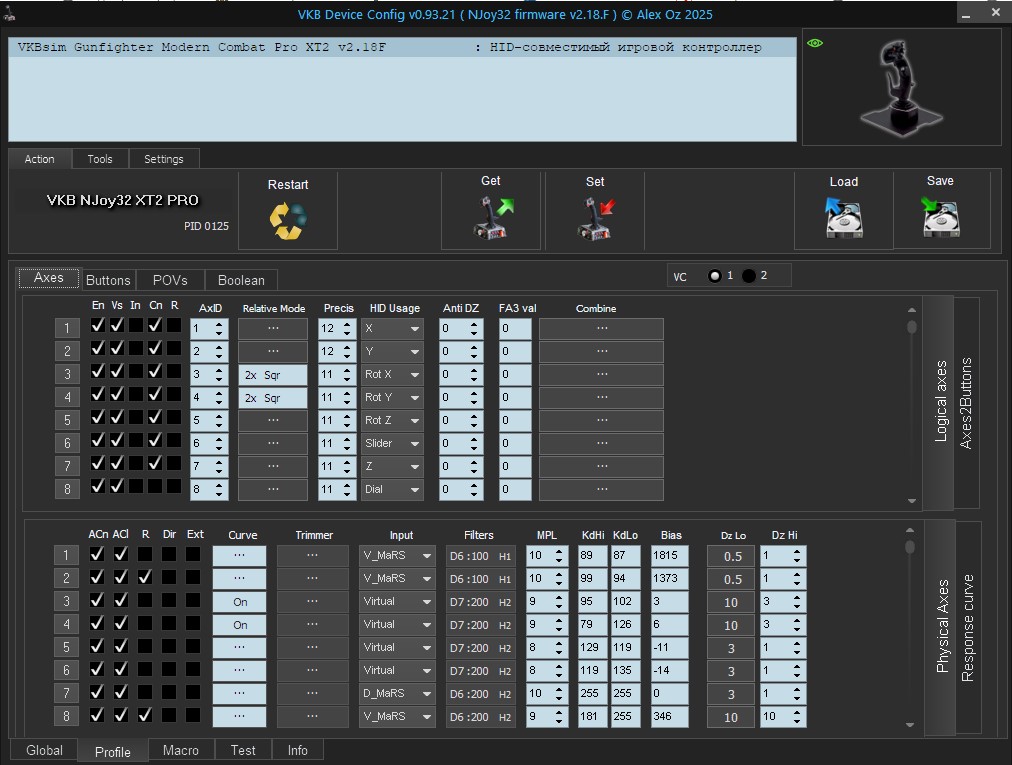
Task: Click the Load hard drive icon
Action: tap(844, 218)
